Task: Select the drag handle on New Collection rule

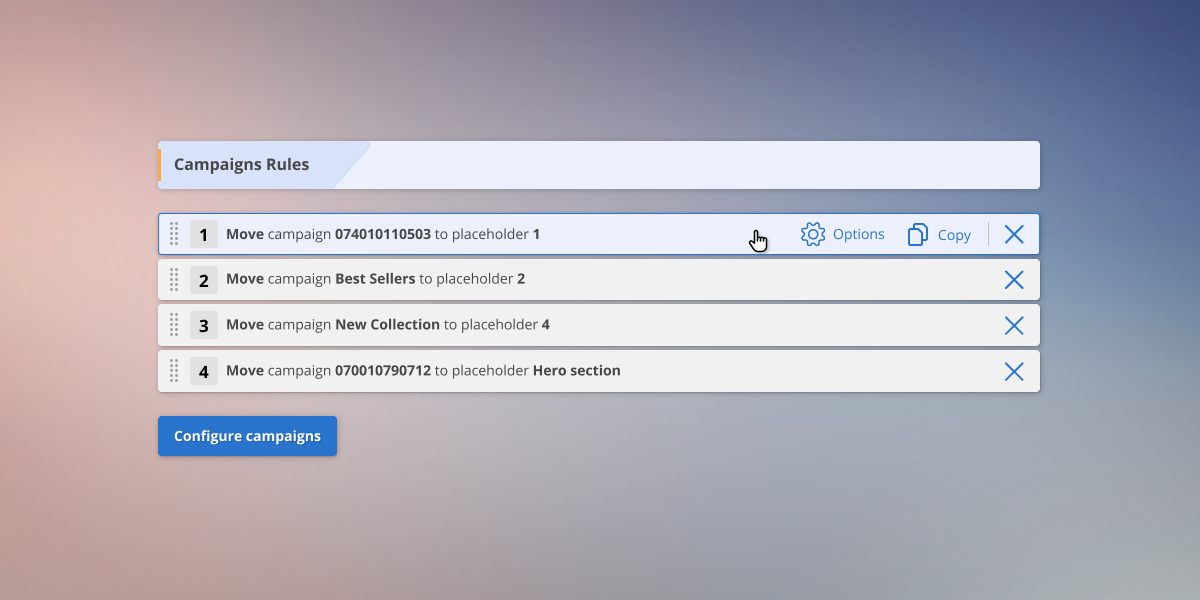Action: [174, 325]
